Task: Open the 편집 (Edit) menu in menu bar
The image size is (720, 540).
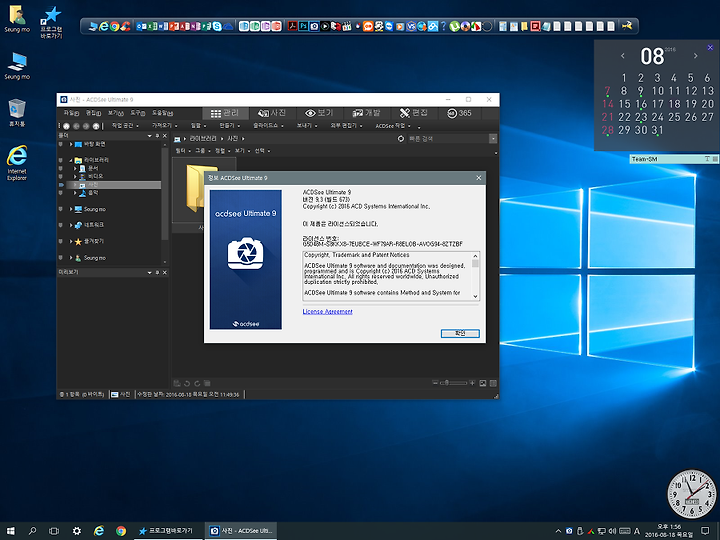Action: click(x=93, y=113)
